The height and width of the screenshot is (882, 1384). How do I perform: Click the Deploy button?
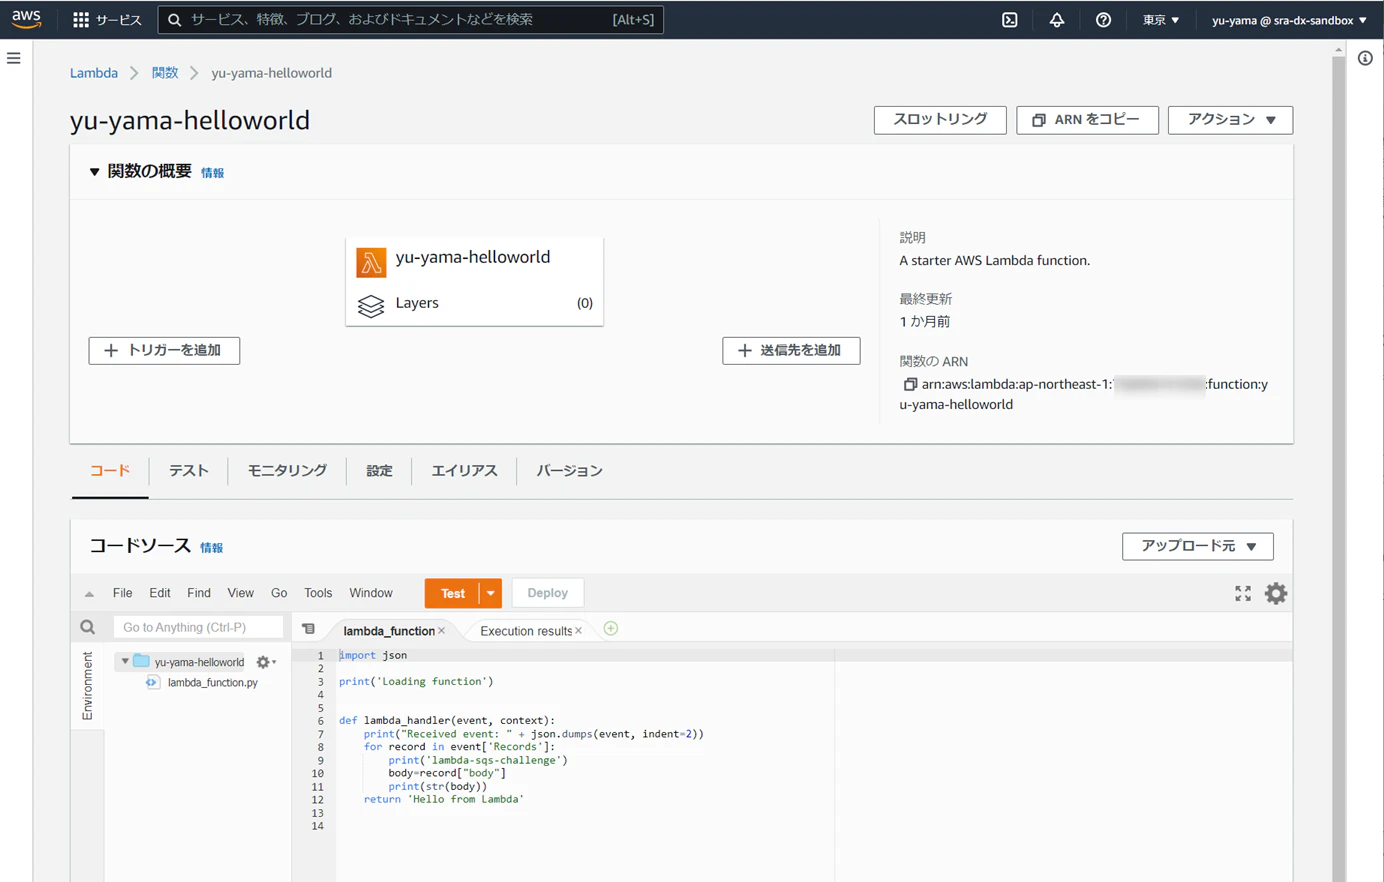[547, 593]
